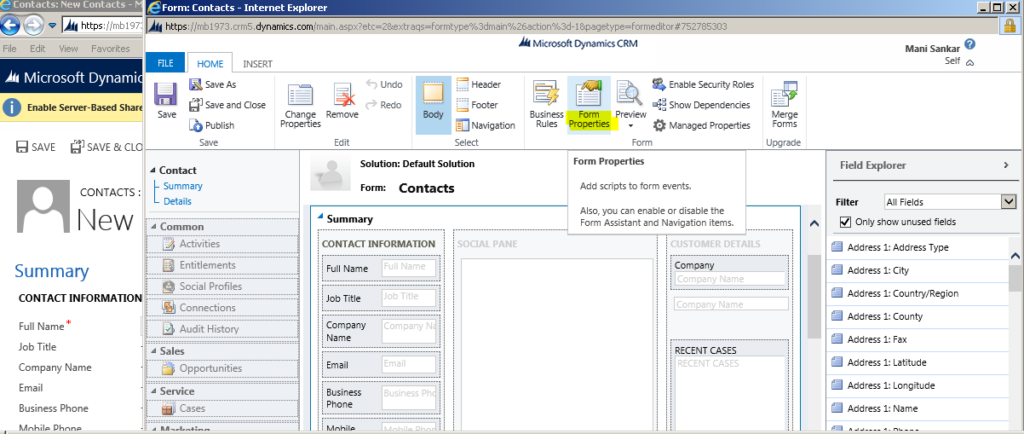
Task: Switch to the HOME ribbon tab
Action: click(x=210, y=64)
